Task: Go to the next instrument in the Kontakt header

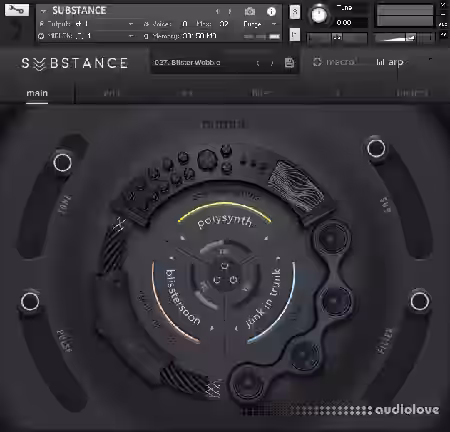Action: [230, 12]
